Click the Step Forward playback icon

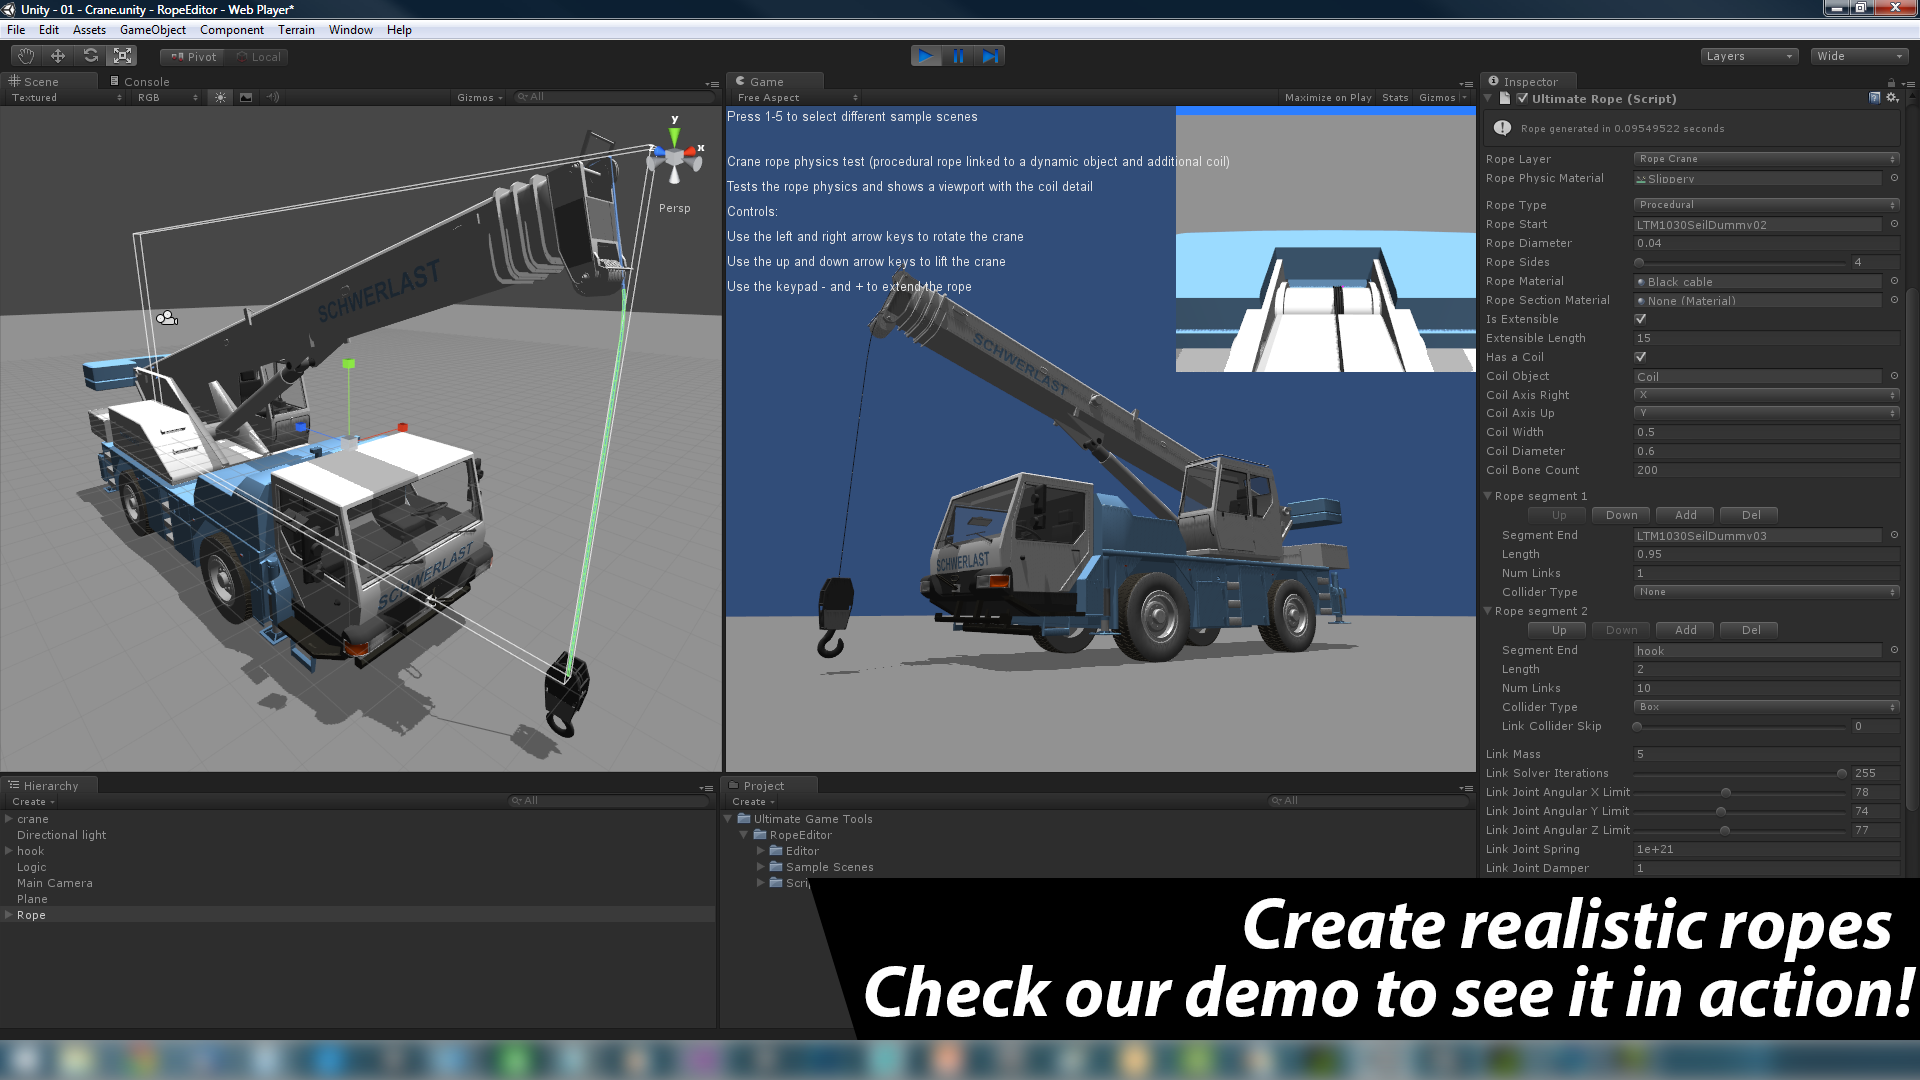[x=990, y=55]
